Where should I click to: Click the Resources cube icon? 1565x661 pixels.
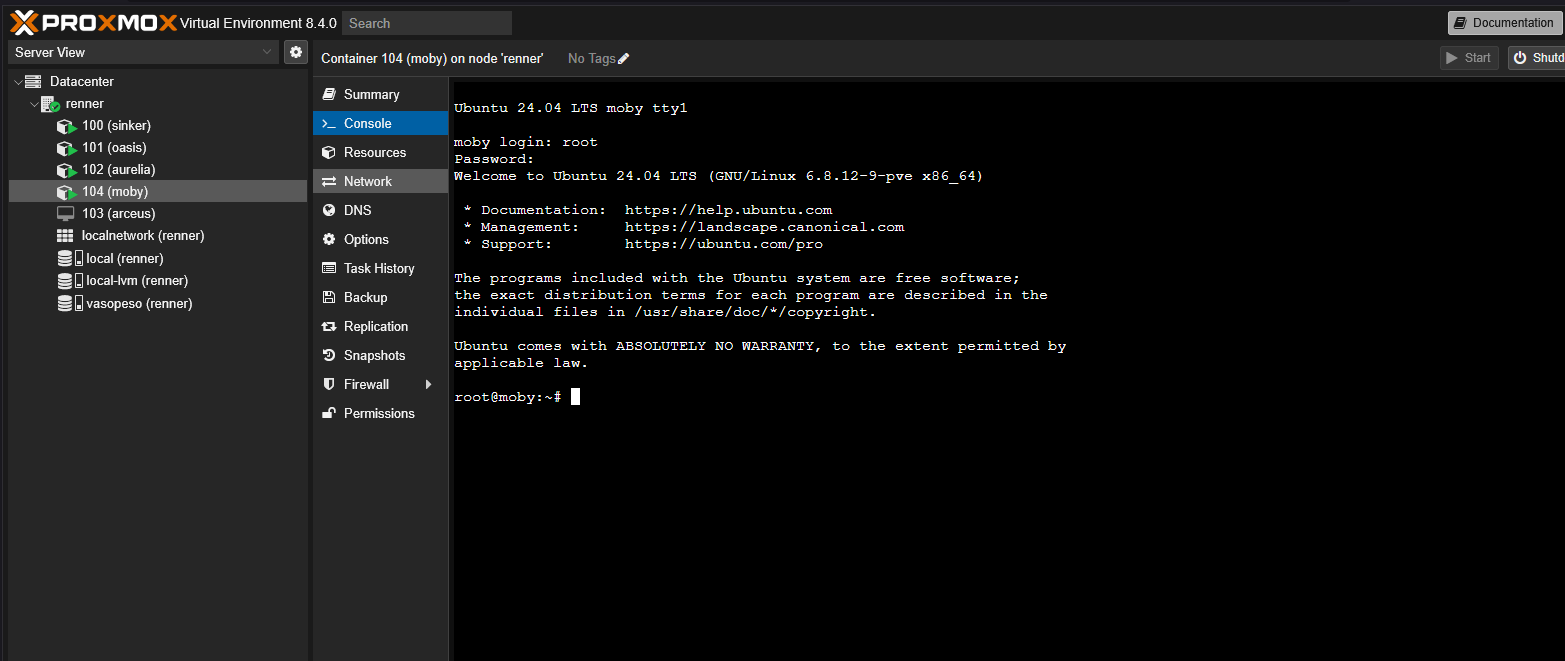pos(328,152)
